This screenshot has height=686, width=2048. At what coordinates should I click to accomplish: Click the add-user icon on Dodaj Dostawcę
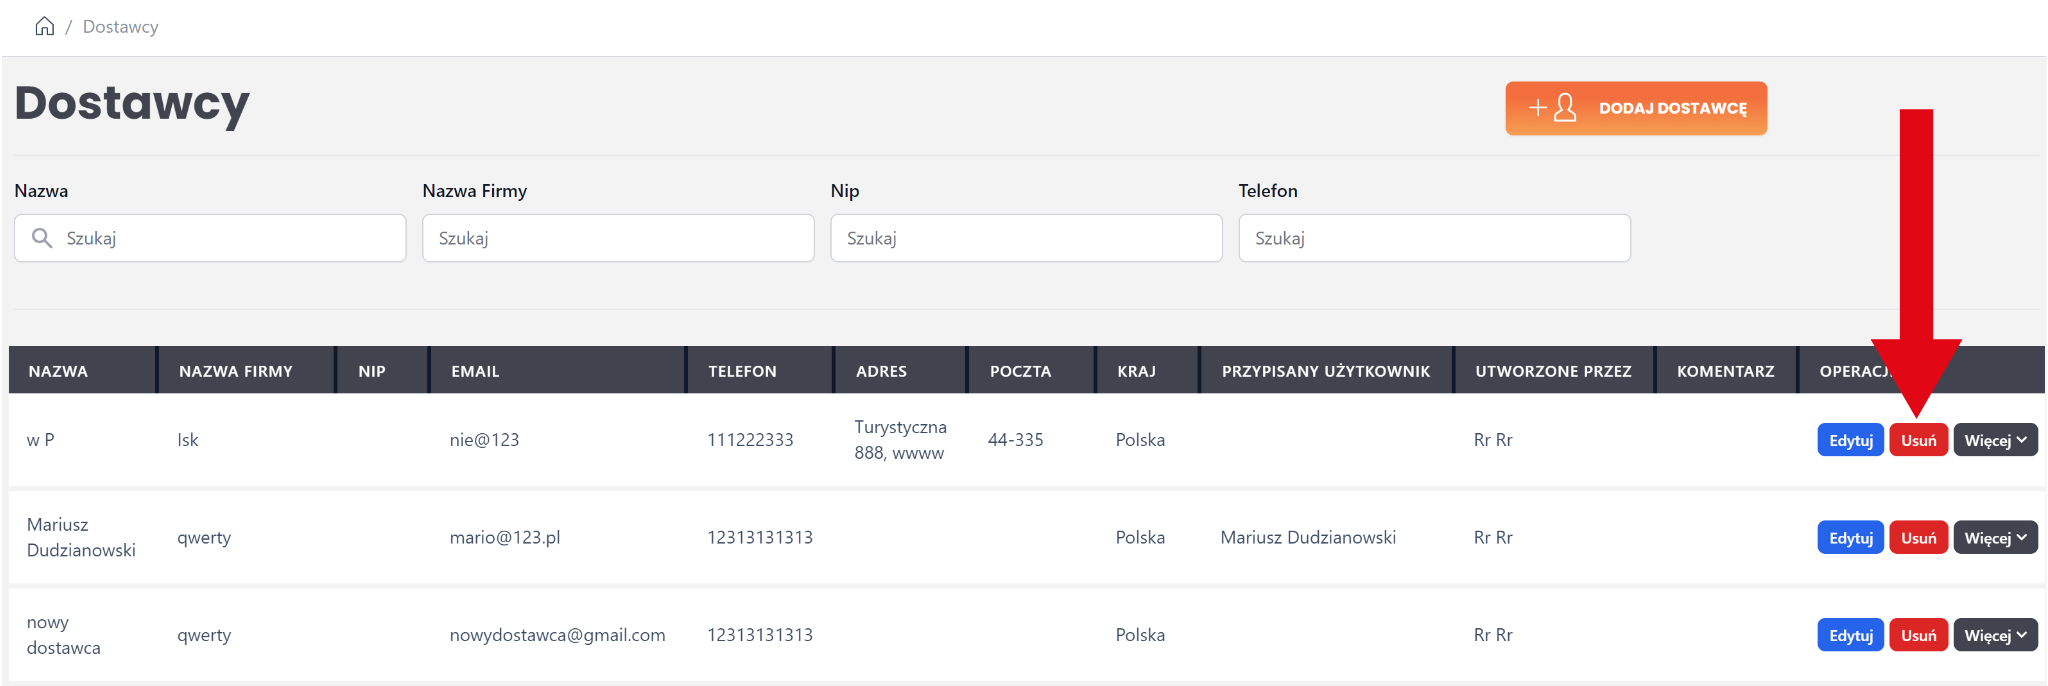[x=1553, y=108]
